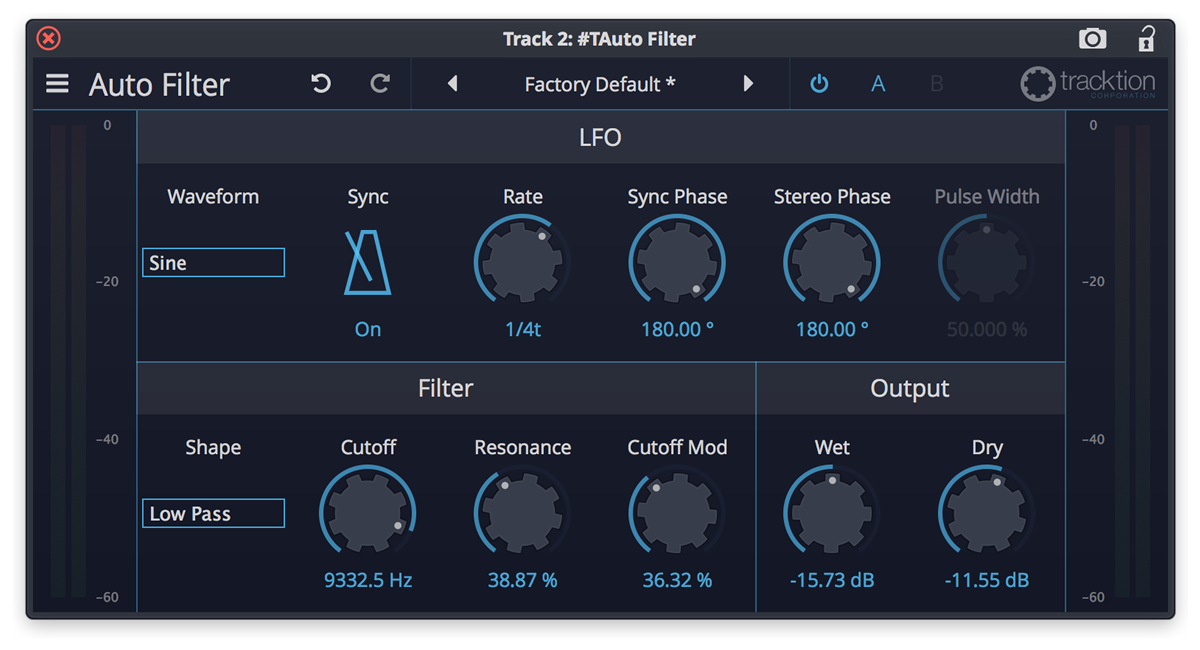Click the redo arrow icon
Viewport: 1200px width, 650px height.
(379, 84)
